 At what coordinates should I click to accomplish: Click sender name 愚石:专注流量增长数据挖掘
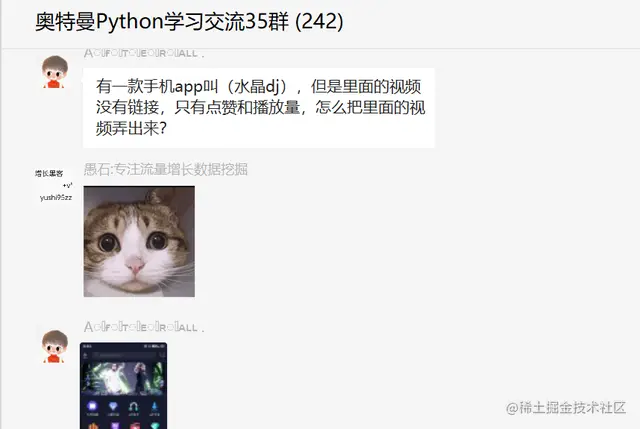coord(166,169)
